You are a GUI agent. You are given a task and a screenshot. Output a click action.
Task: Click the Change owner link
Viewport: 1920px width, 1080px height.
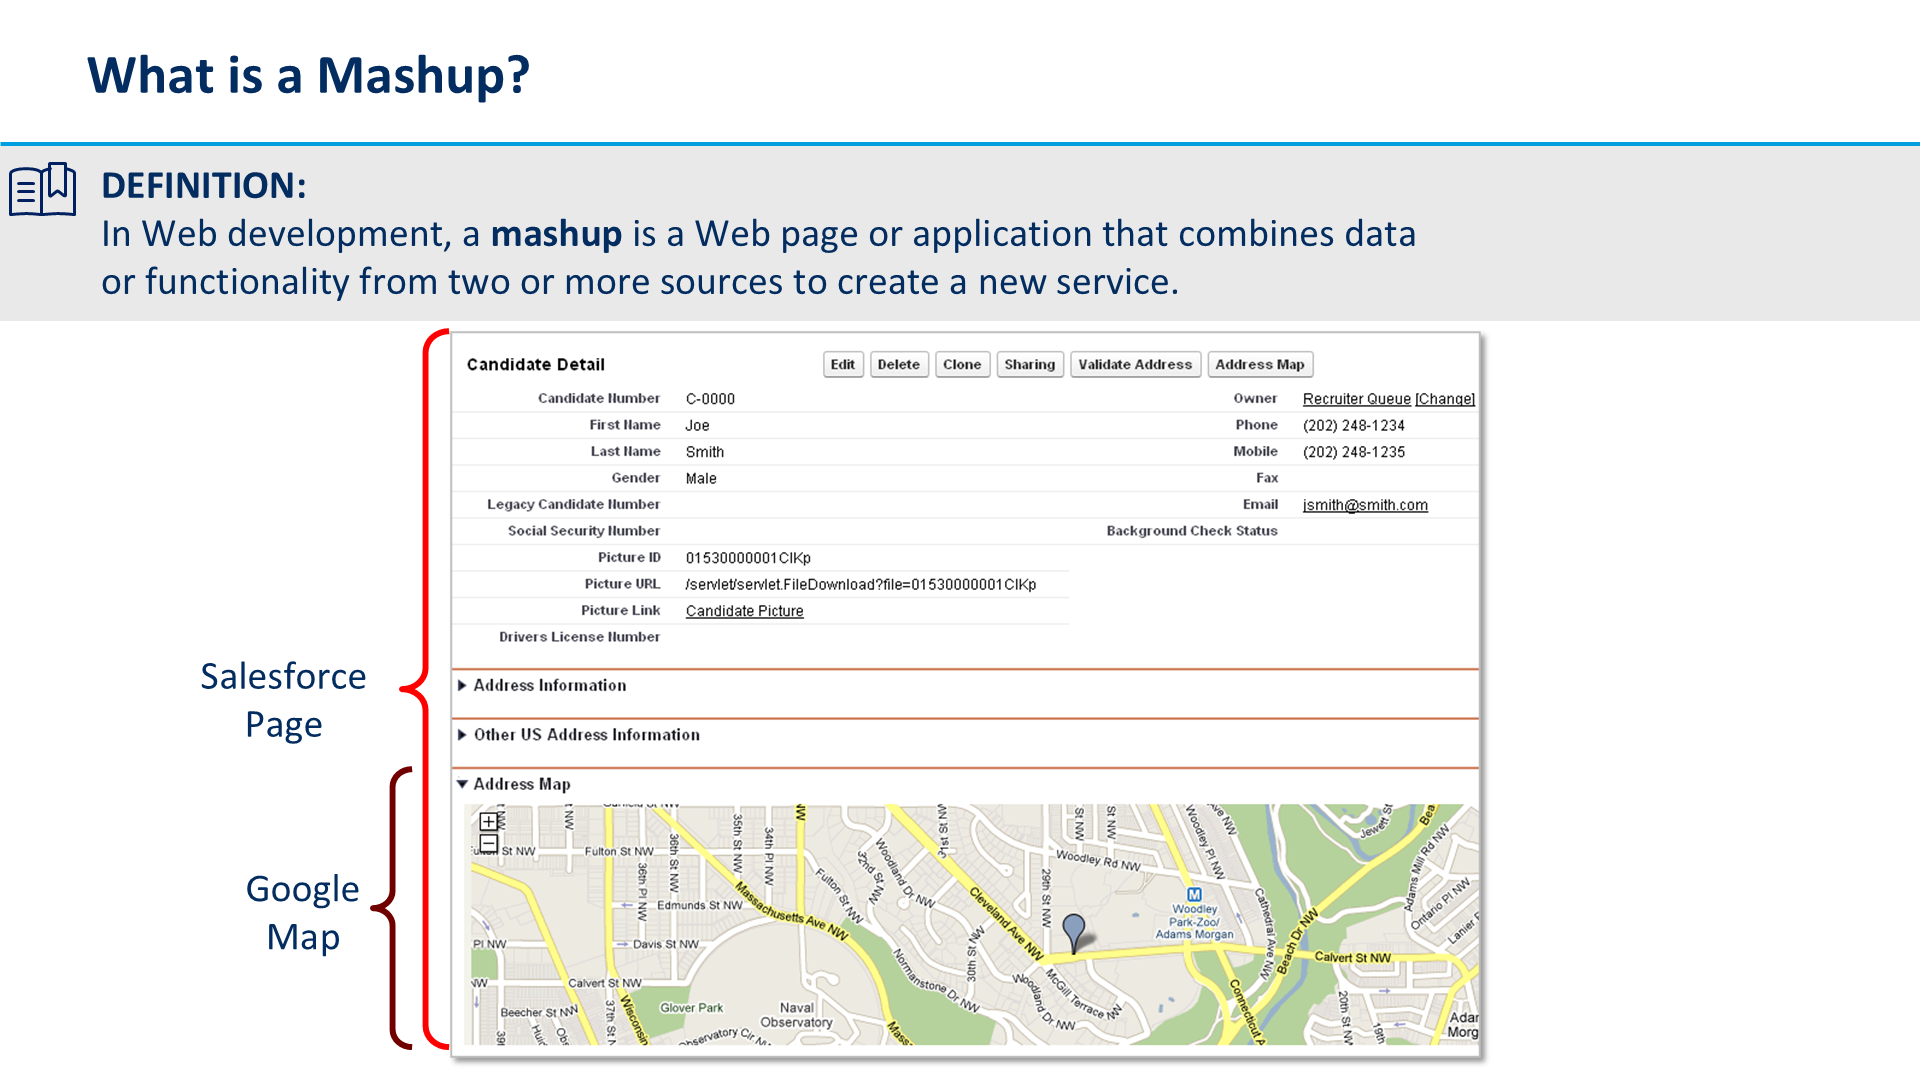1445,399
